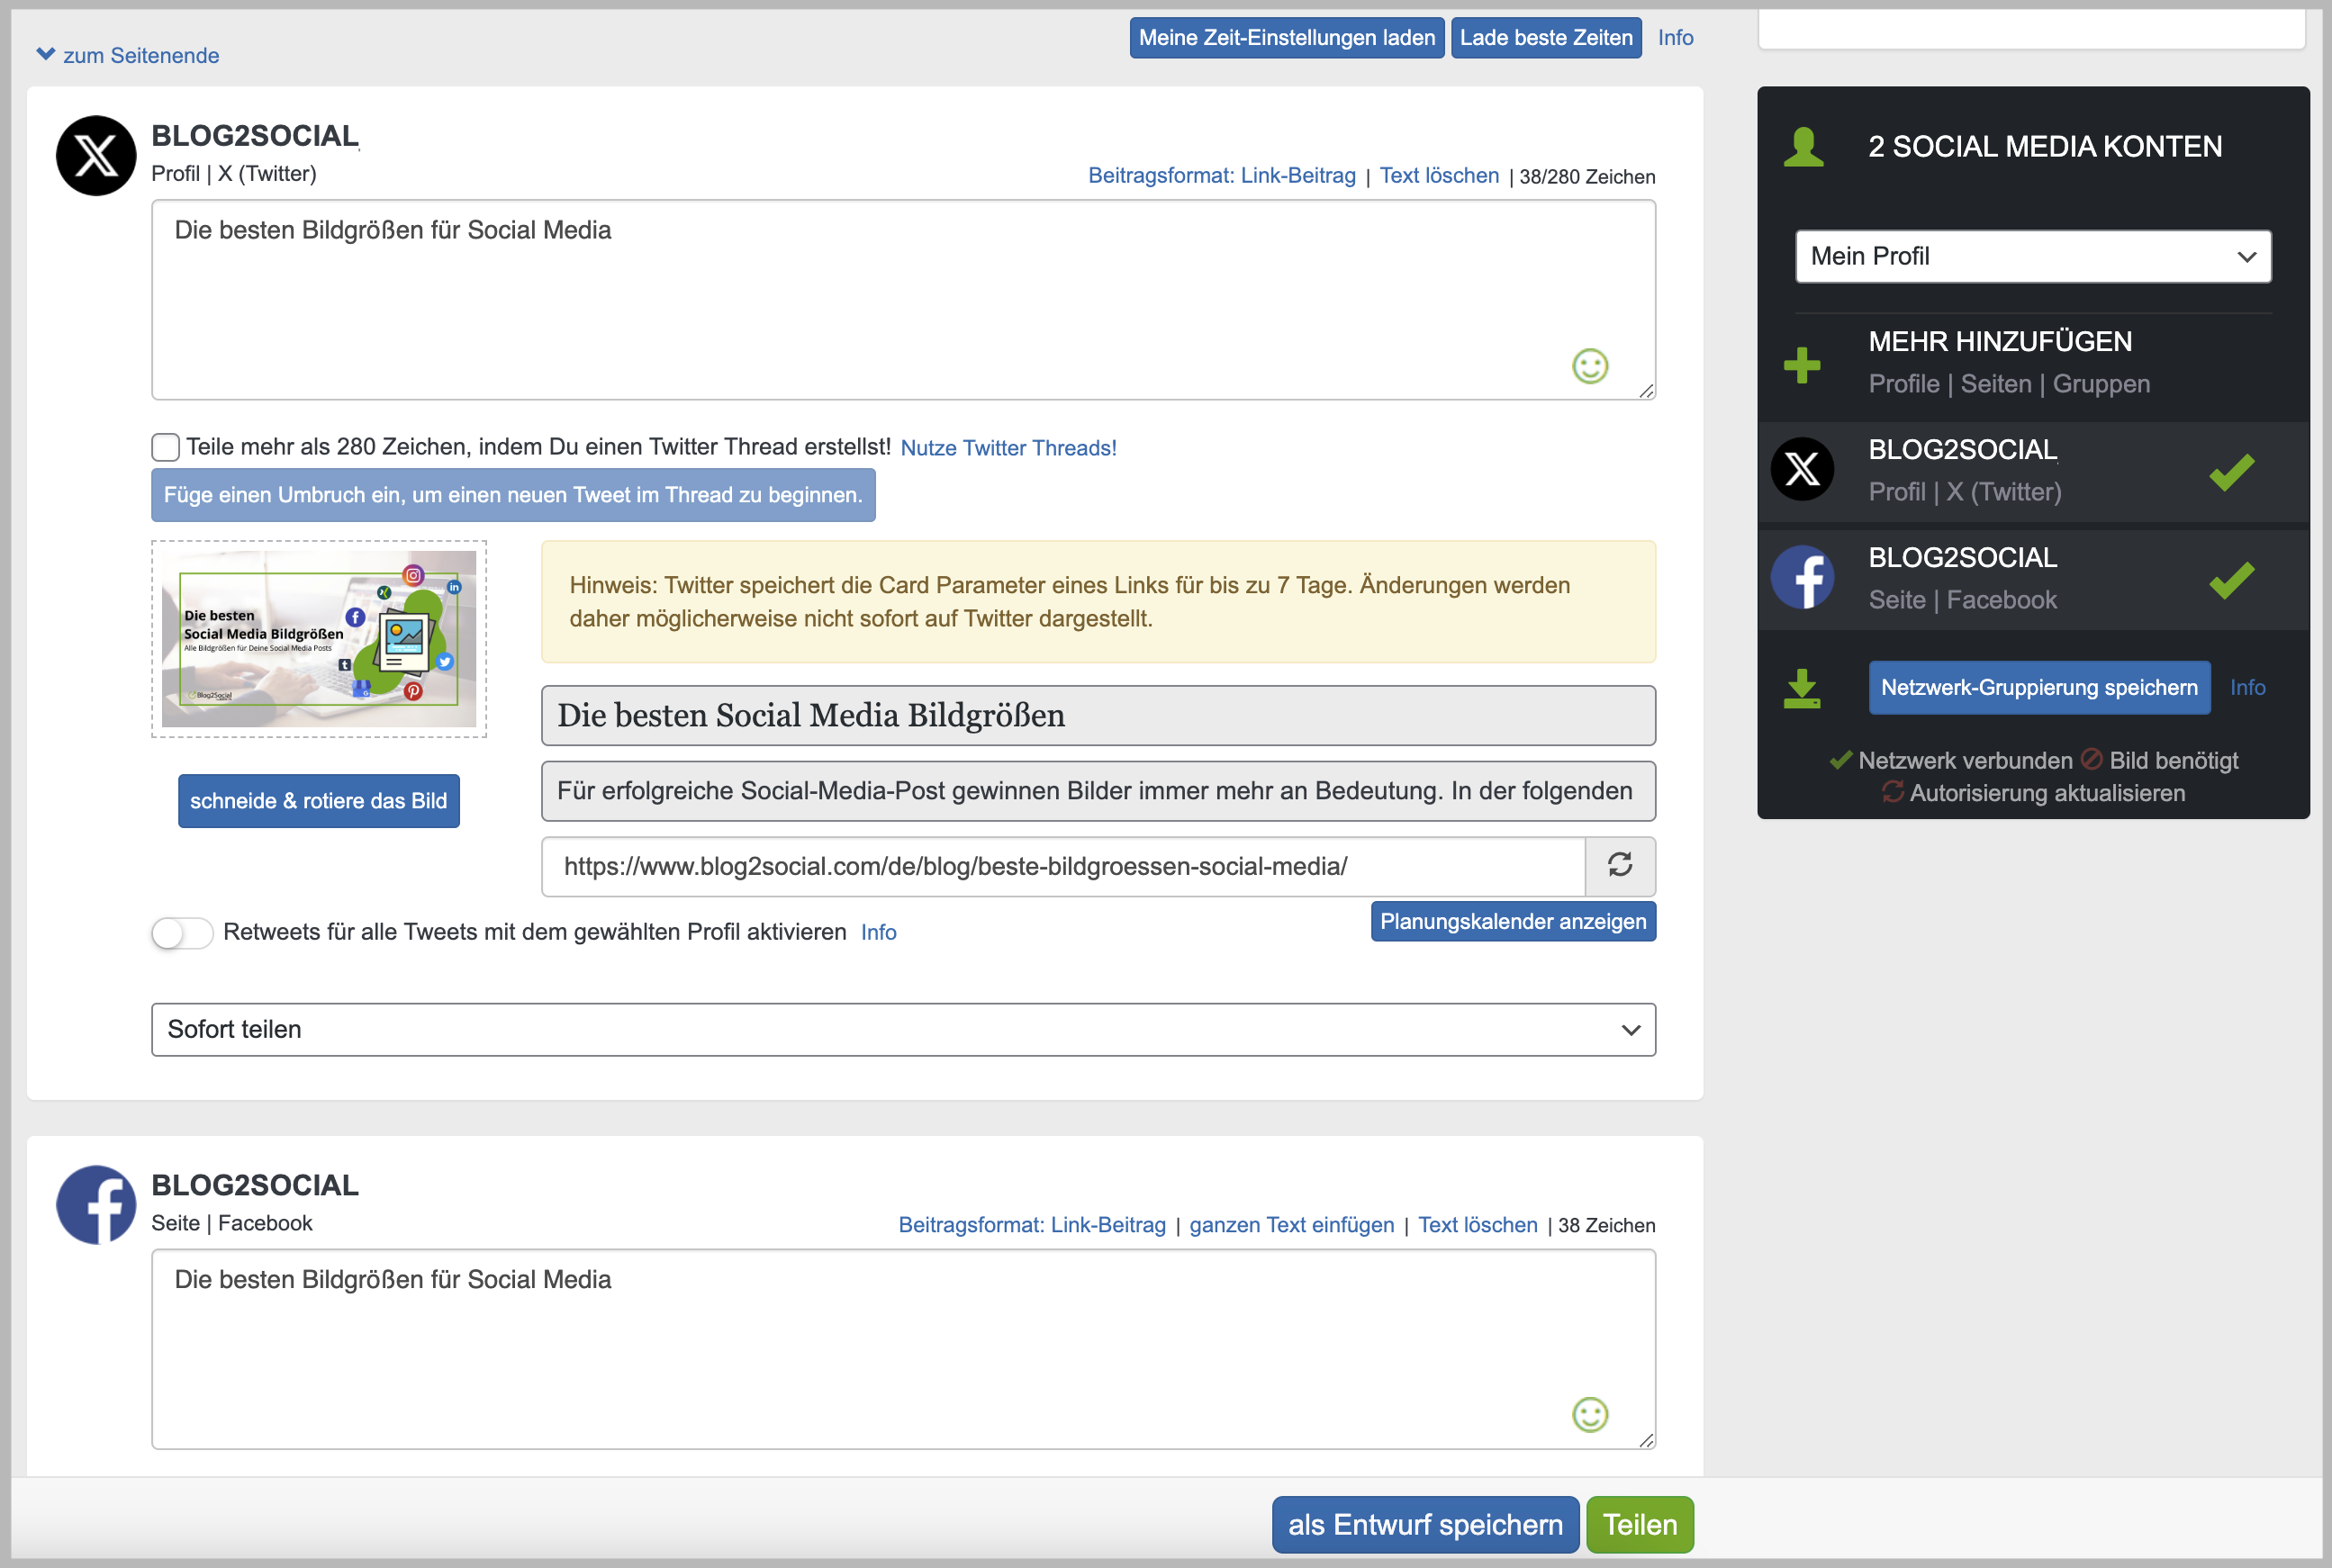2332x1568 pixels.
Task: Click ganzen Text einfügen link
Action: [x=1291, y=1225]
